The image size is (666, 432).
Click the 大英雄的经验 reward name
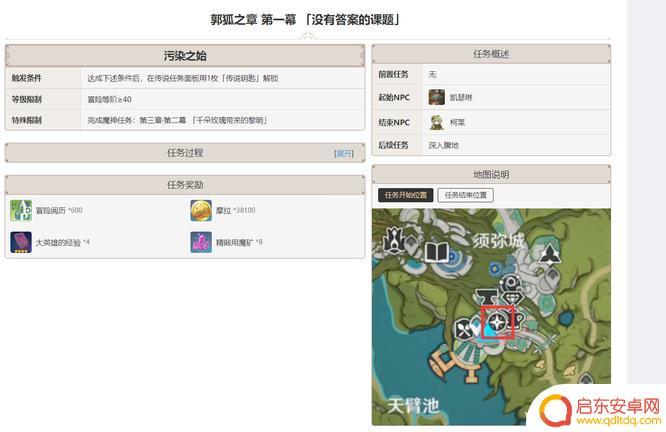coord(58,243)
